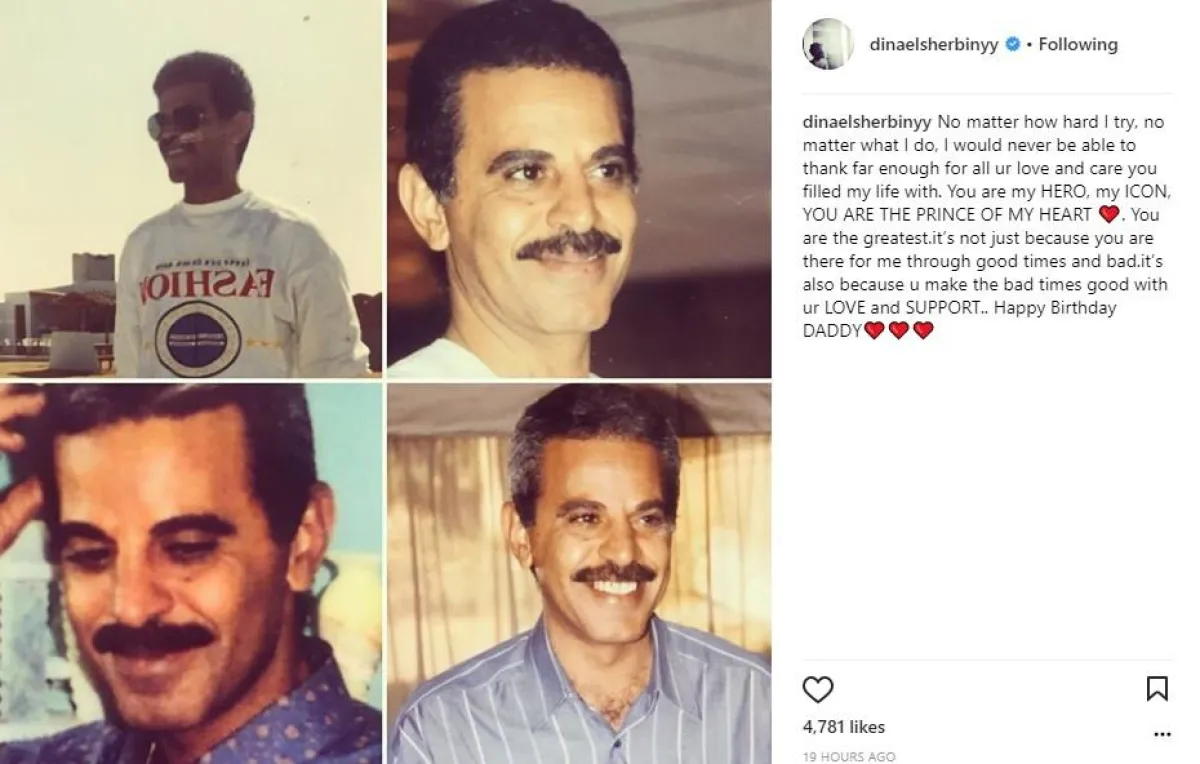Open the three-dot more options menu
Viewport: 1200px width, 764px height.
coord(1161,734)
